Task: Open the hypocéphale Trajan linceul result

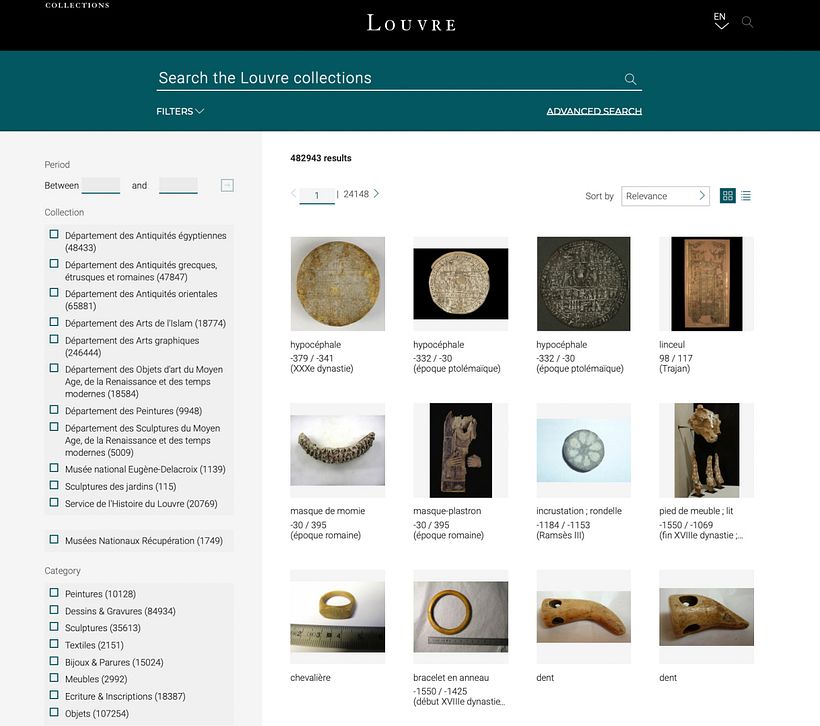Action: pyautogui.click(x=706, y=282)
